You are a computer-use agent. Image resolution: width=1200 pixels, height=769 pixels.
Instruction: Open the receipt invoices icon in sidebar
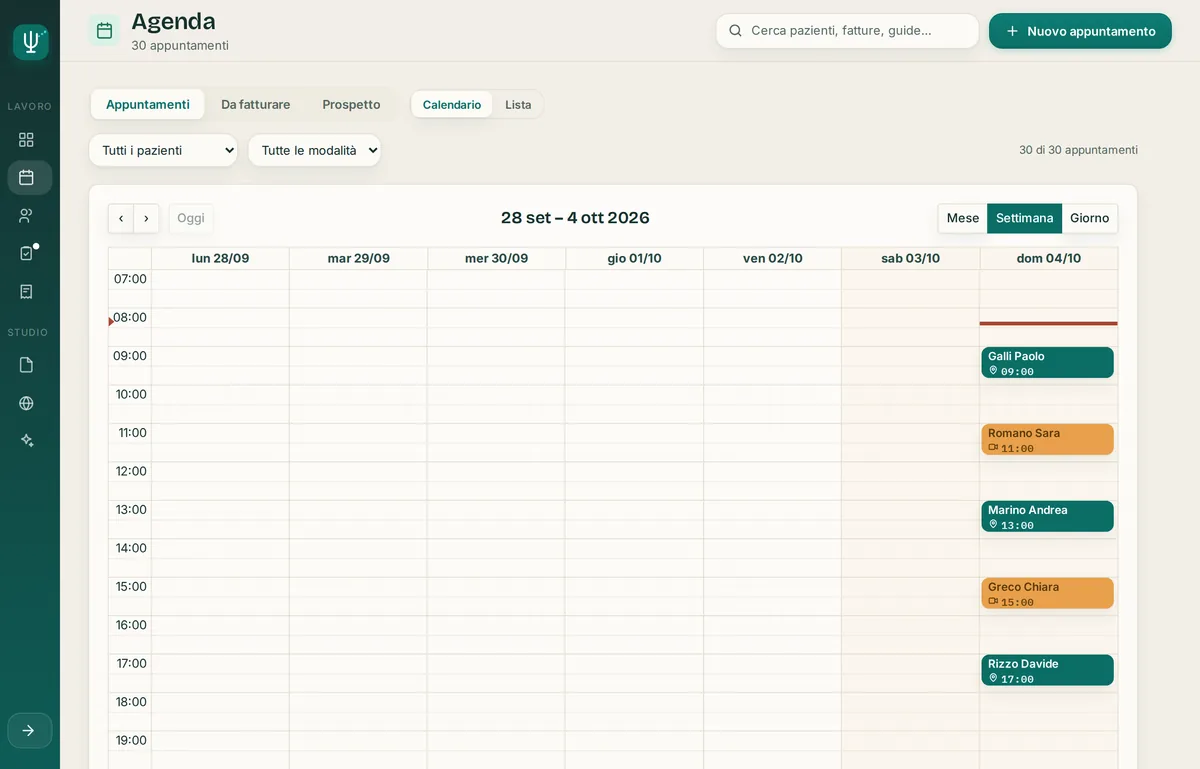click(27, 291)
